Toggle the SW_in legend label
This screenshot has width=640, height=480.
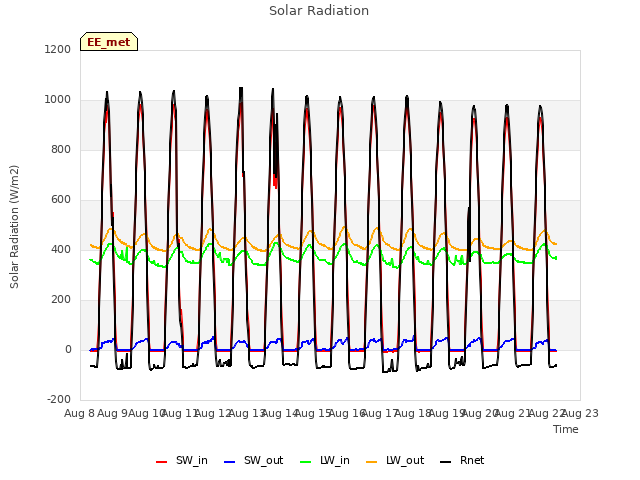[192, 460]
